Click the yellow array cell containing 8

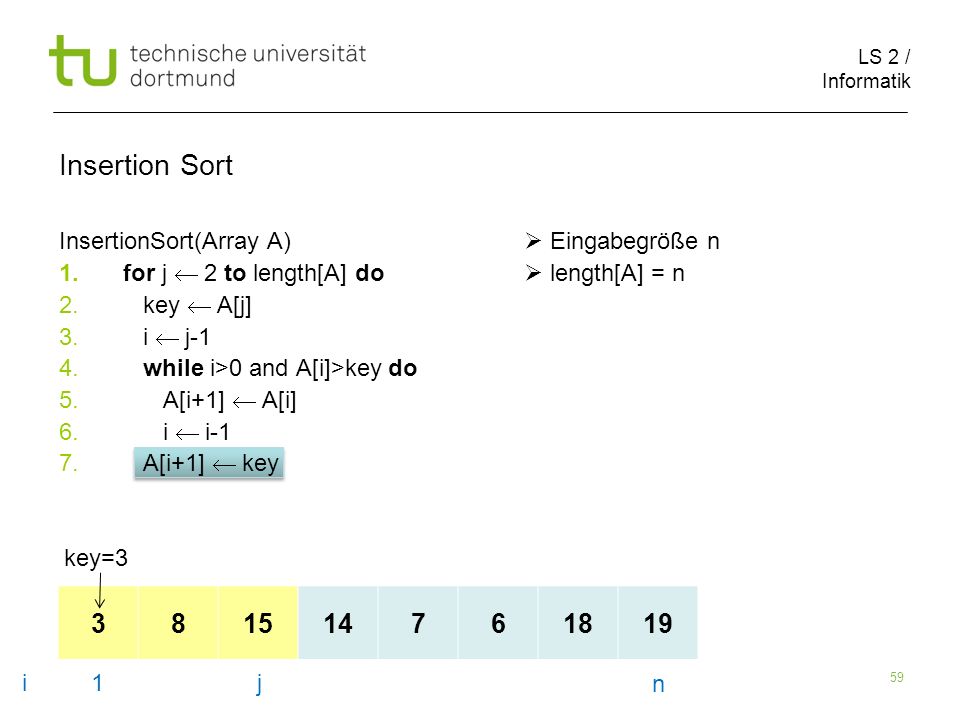(x=178, y=623)
